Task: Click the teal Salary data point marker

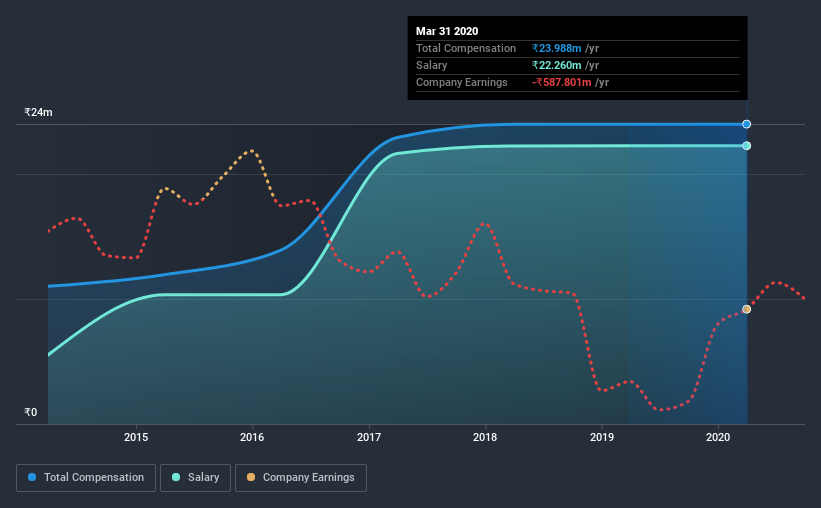Action: pyautogui.click(x=747, y=146)
